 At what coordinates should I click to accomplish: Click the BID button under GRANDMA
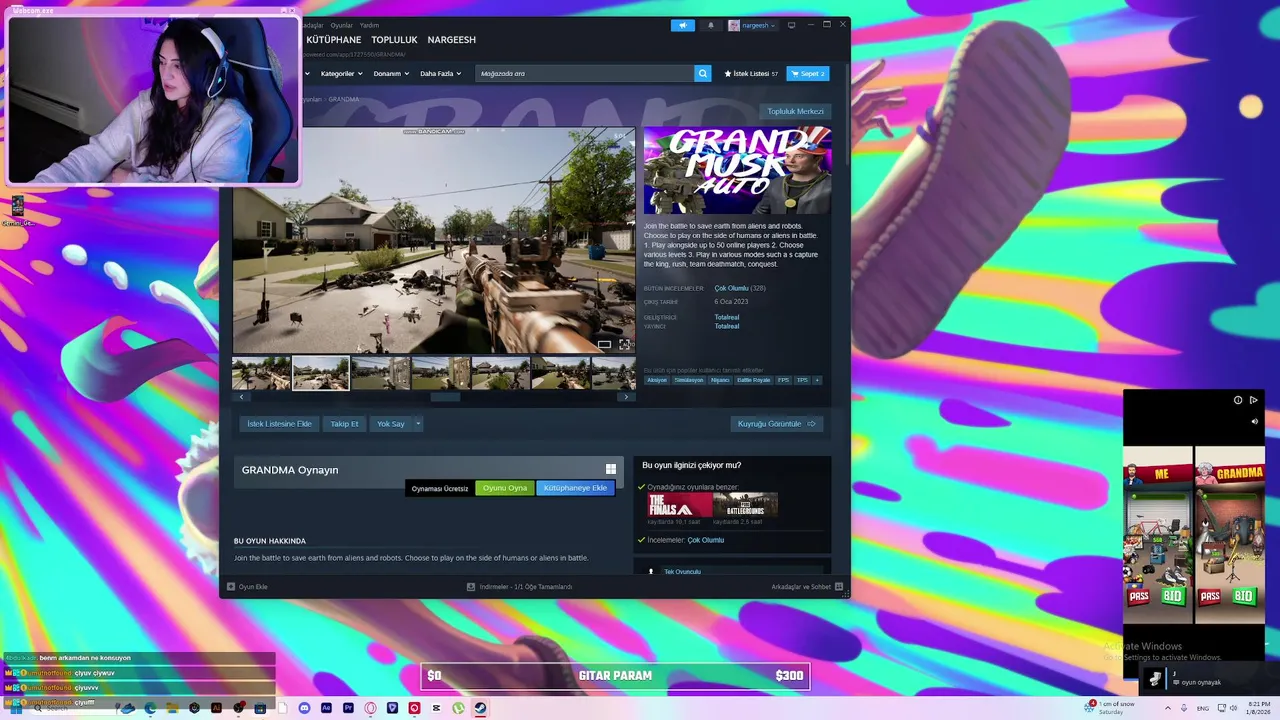pyautogui.click(x=1243, y=597)
